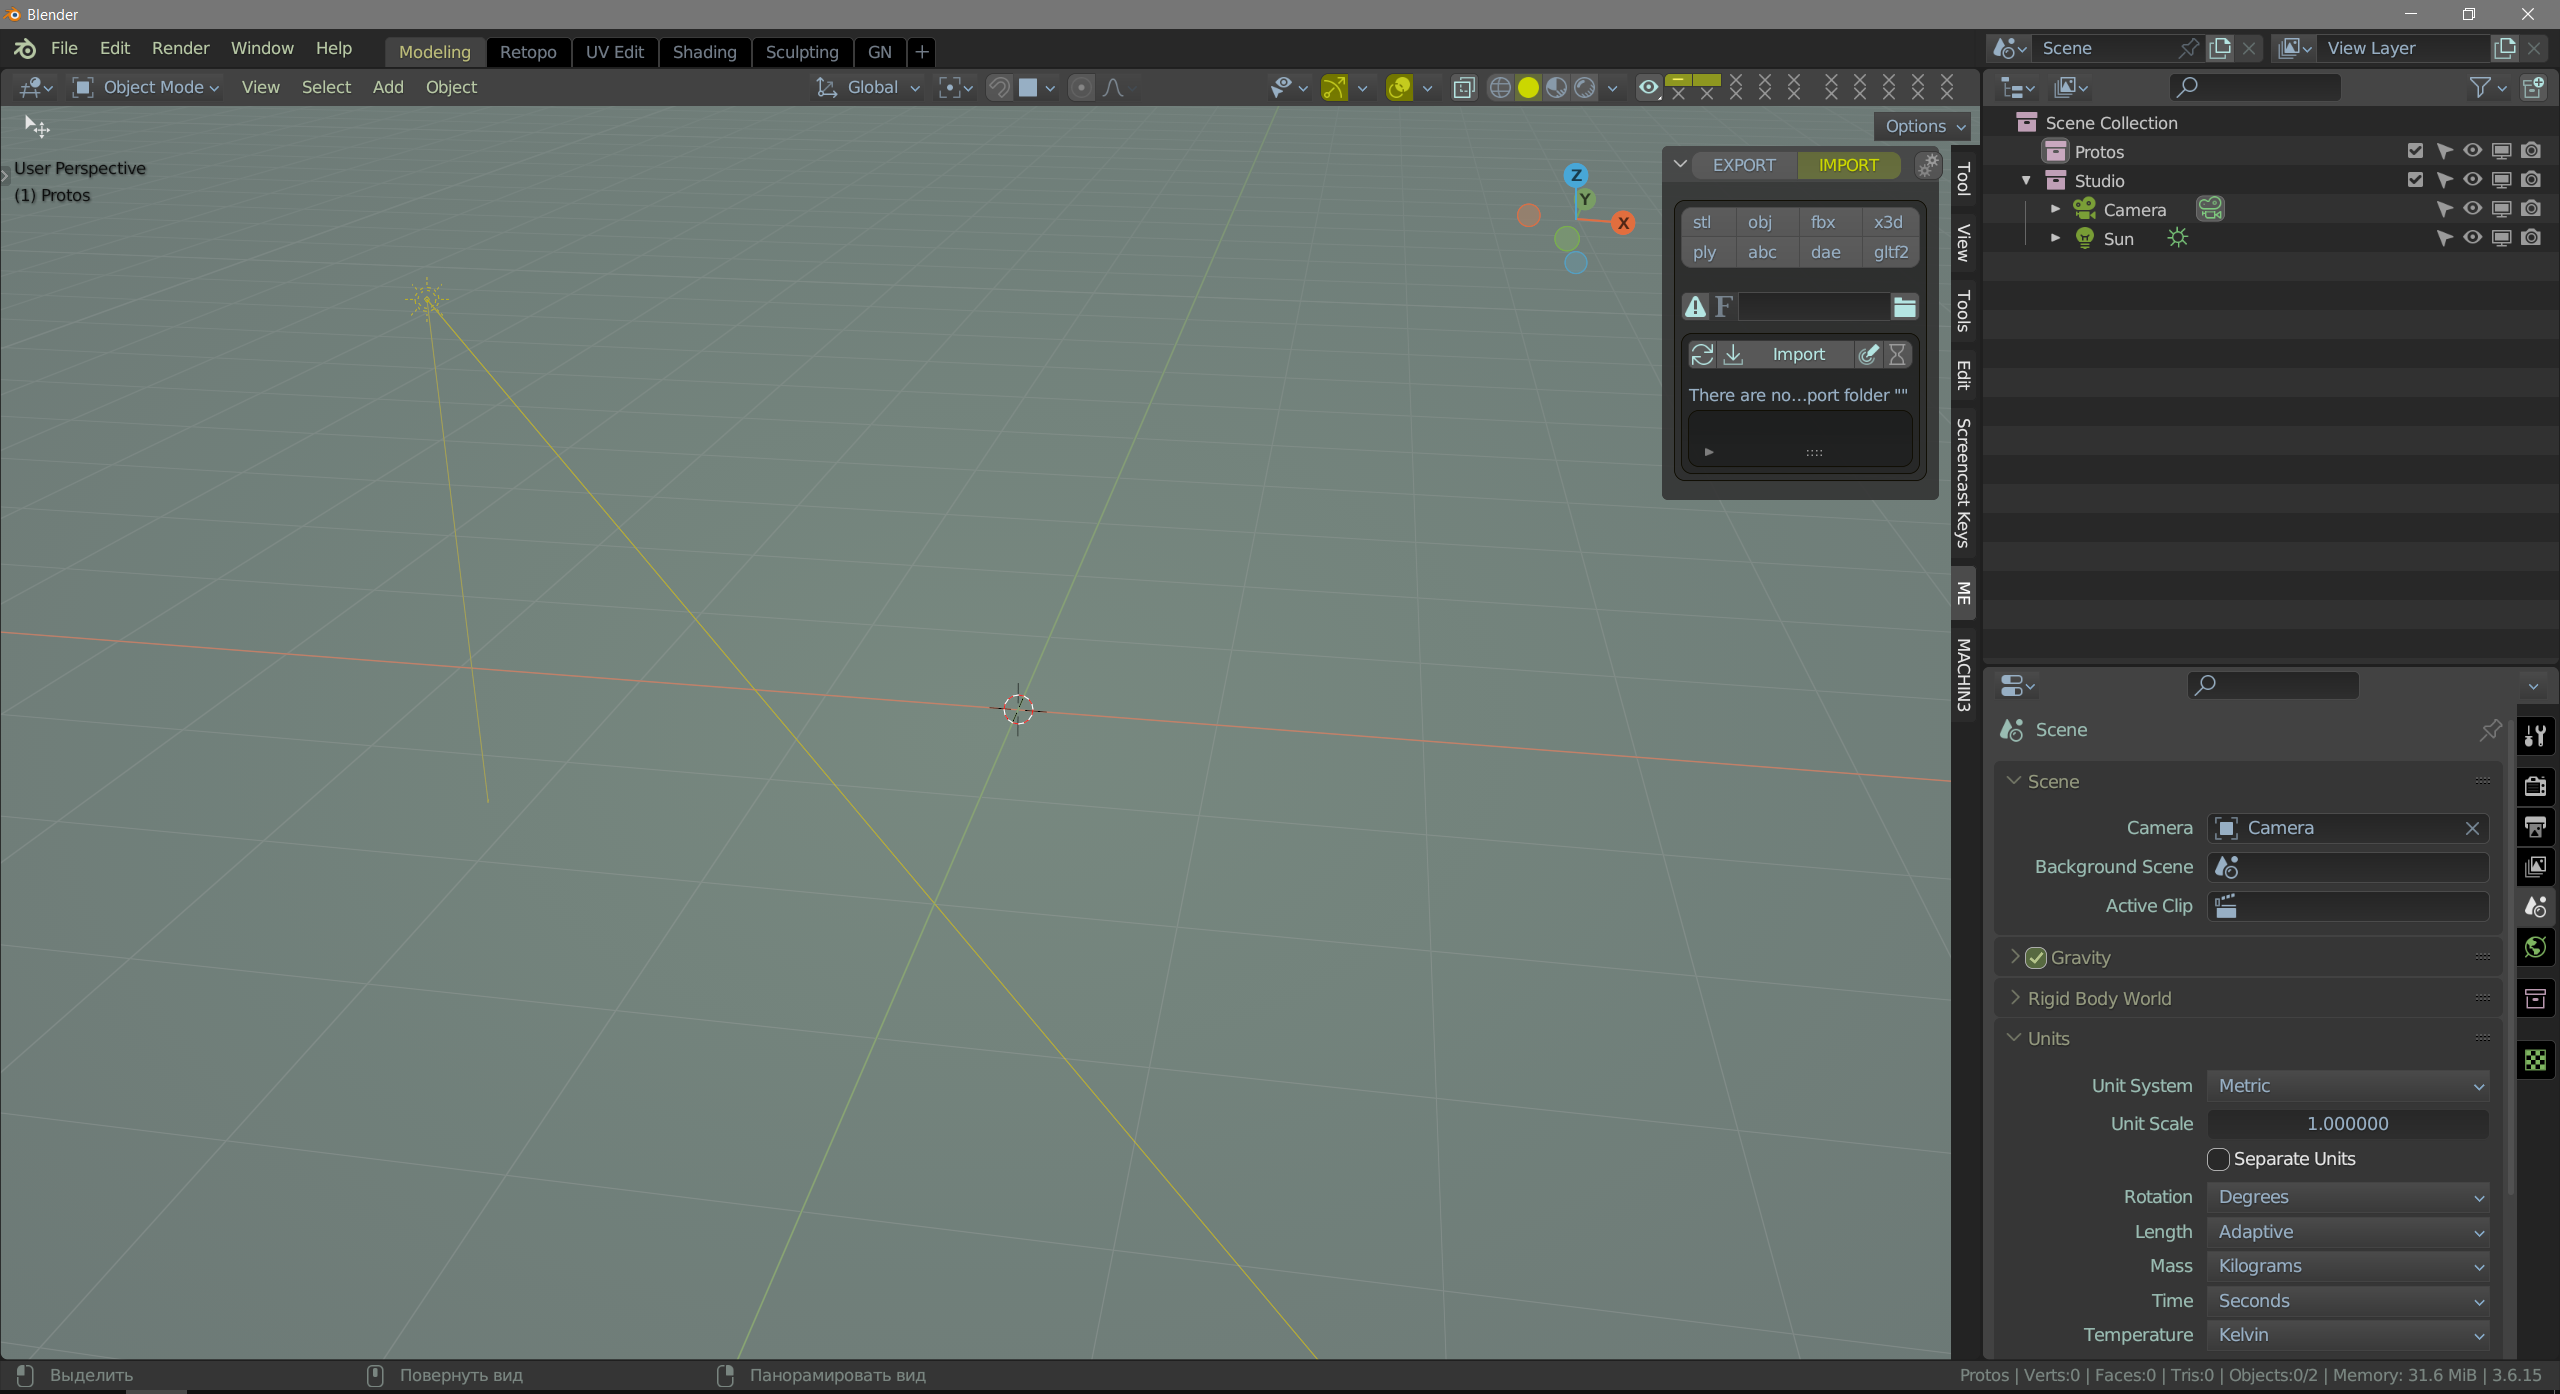Image resolution: width=2560 pixels, height=1394 pixels.
Task: Click the Unit Scale value field
Action: 2347,1124
